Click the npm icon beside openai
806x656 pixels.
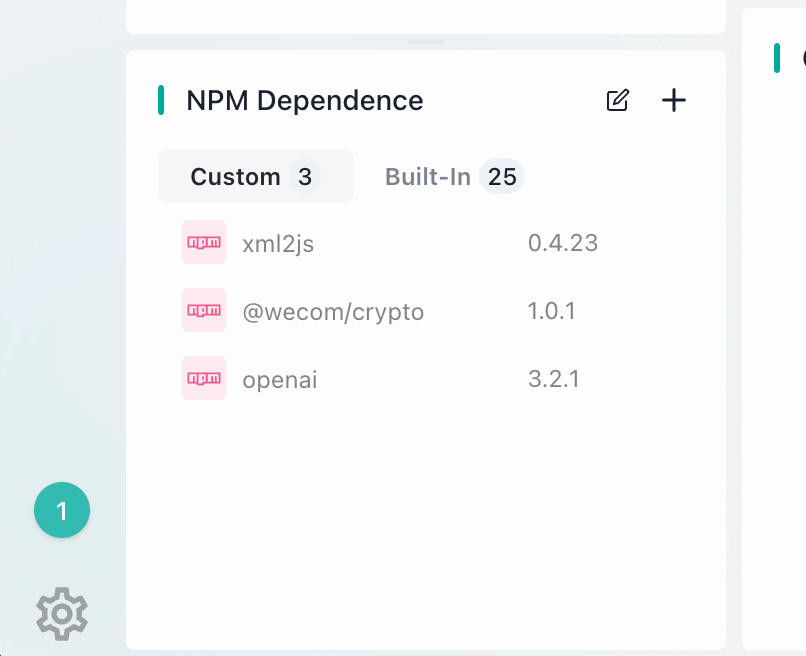pos(204,378)
